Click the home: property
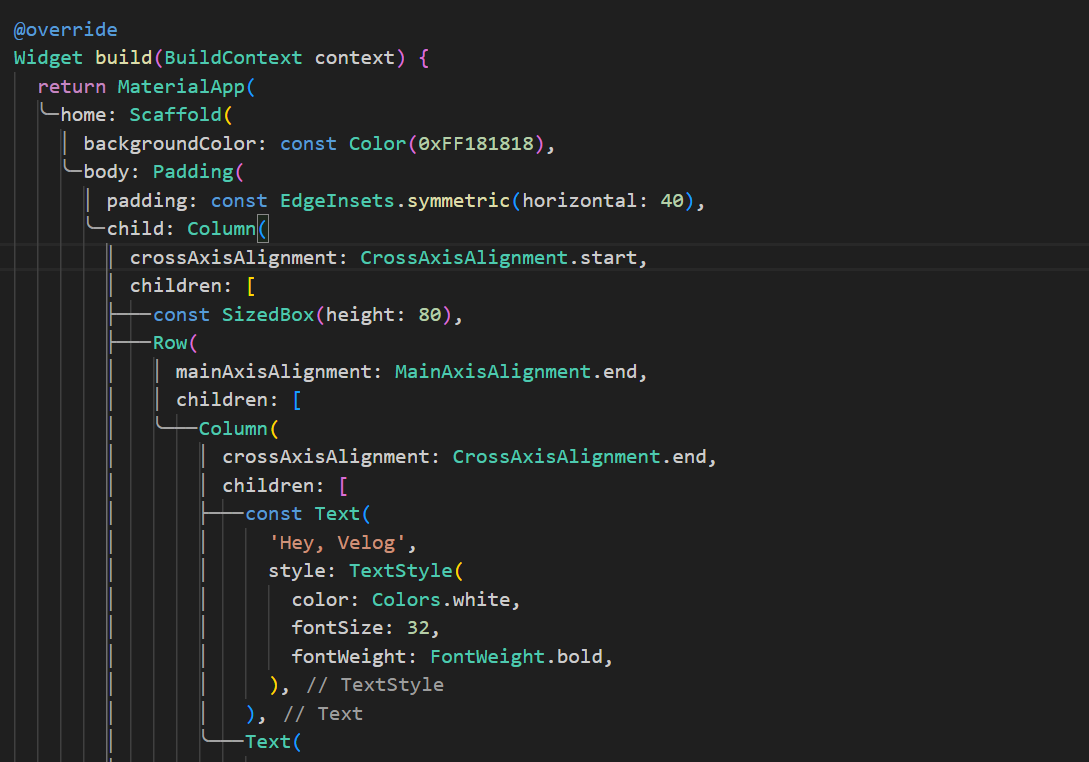 88,115
